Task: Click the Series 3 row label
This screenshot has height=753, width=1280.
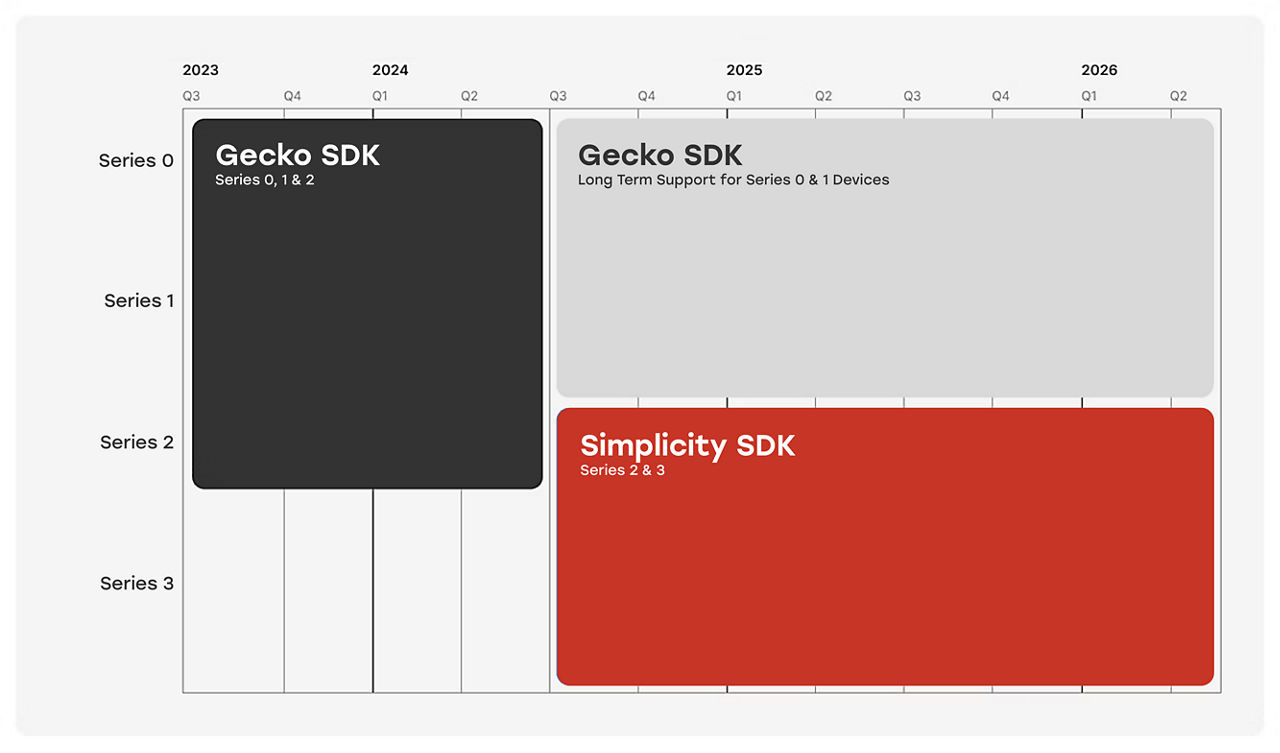Action: (x=137, y=583)
